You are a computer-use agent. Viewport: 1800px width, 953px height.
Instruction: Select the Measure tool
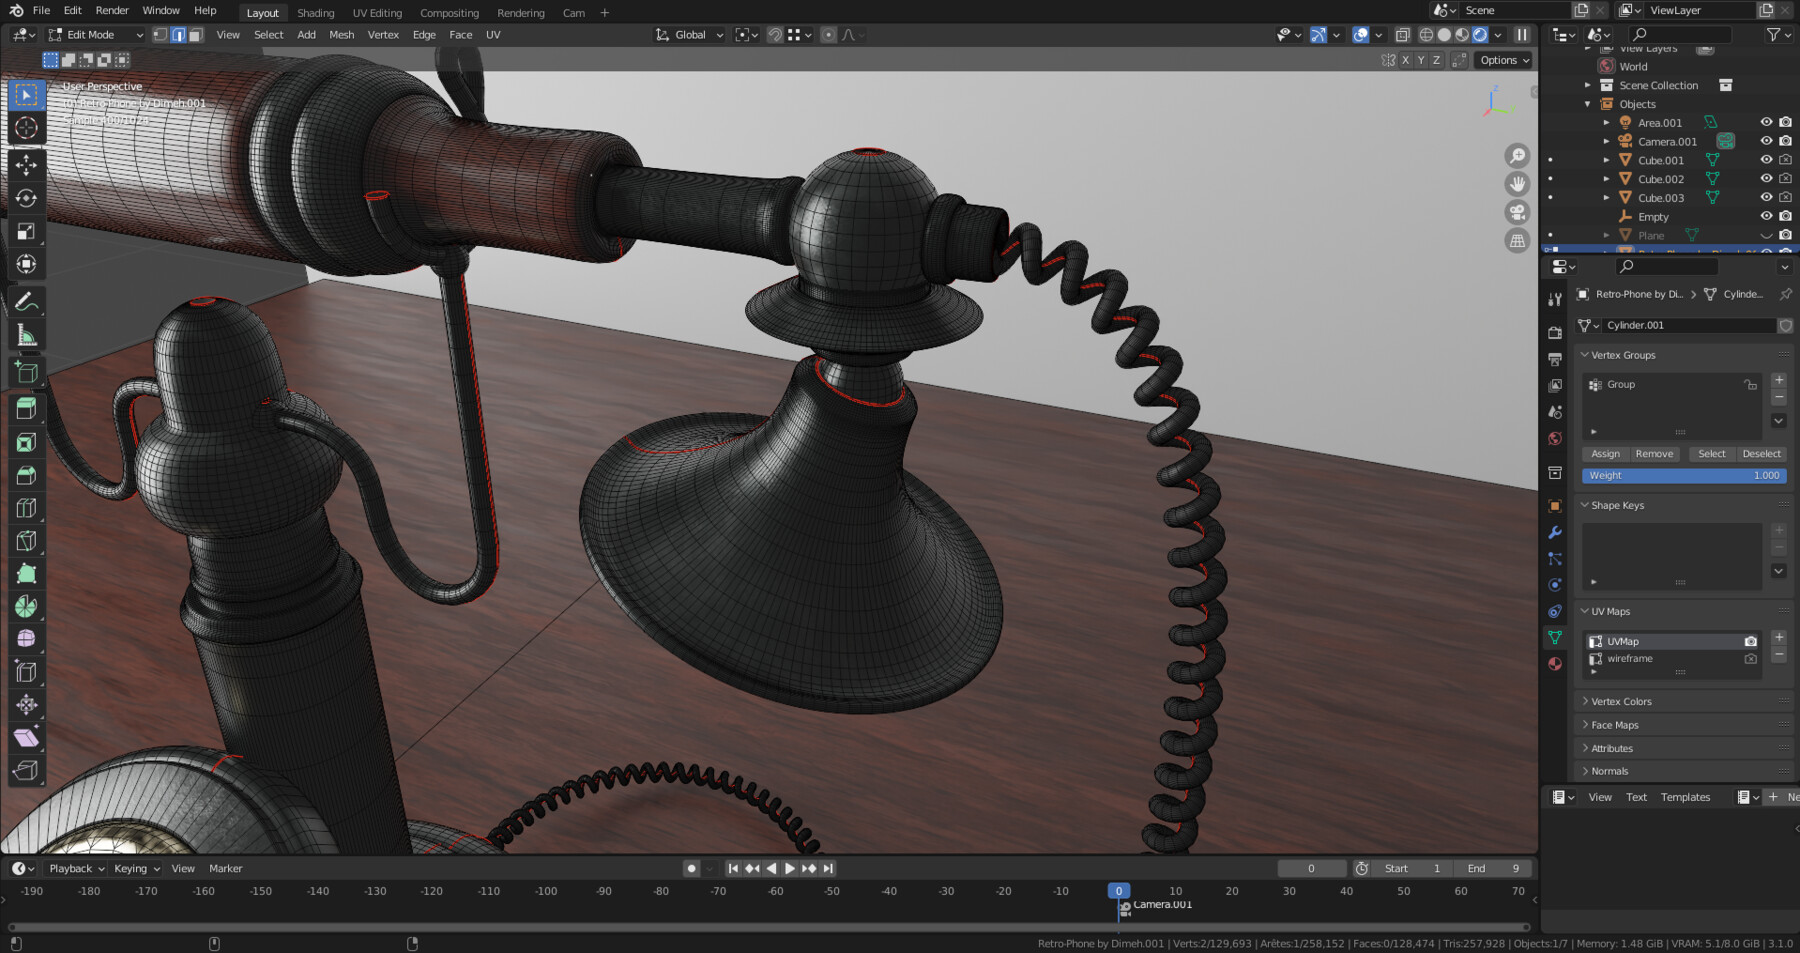pyautogui.click(x=26, y=336)
